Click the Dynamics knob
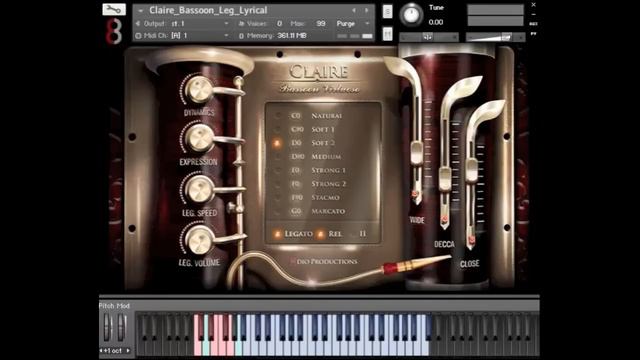The height and width of the screenshot is (360, 640). tap(200, 89)
